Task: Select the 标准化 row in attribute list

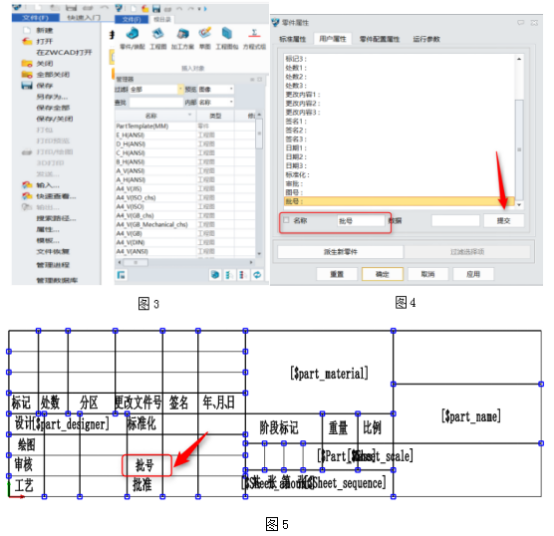Action: click(x=399, y=175)
